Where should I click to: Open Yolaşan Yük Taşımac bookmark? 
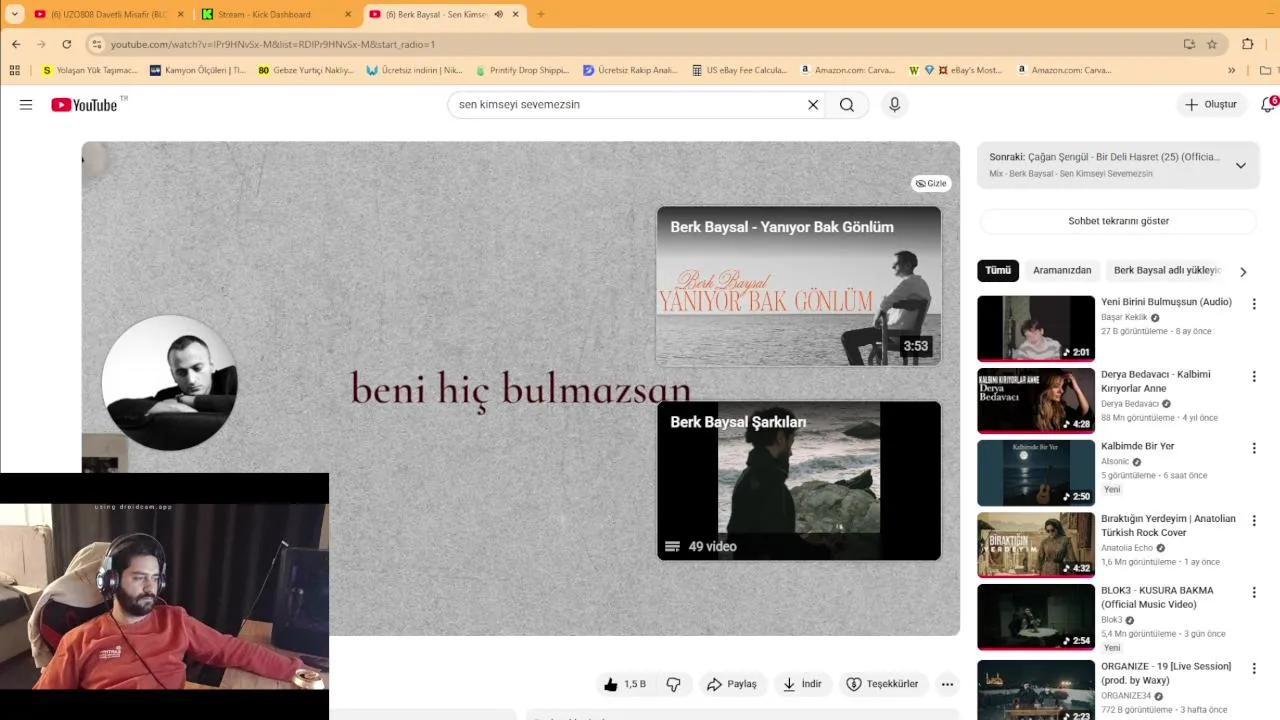pyautogui.click(x=90, y=70)
